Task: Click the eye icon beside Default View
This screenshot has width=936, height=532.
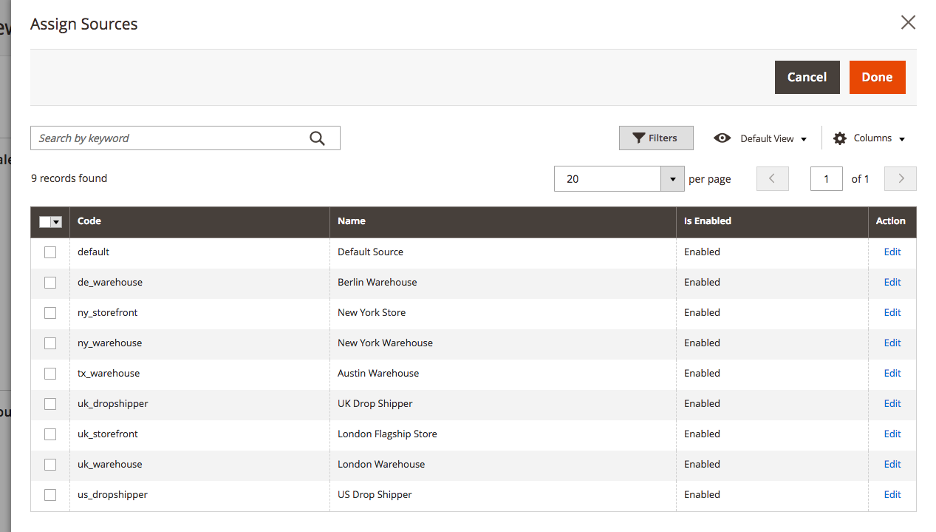Action: pos(722,138)
